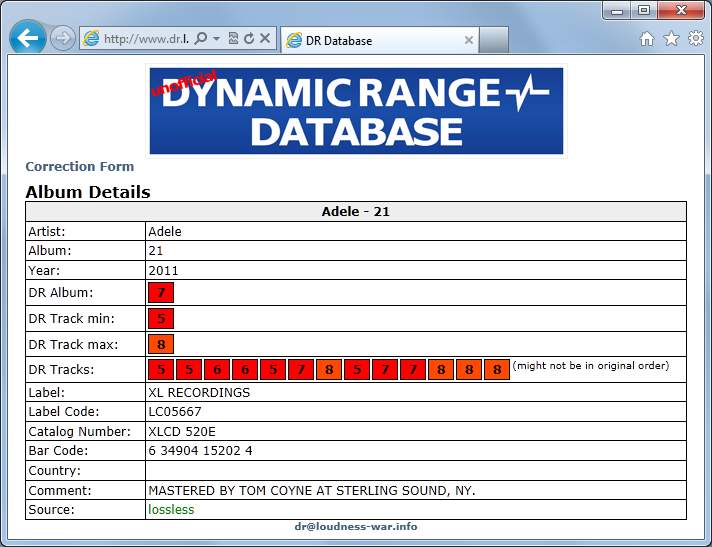Minimize the browser window

click(x=616, y=10)
